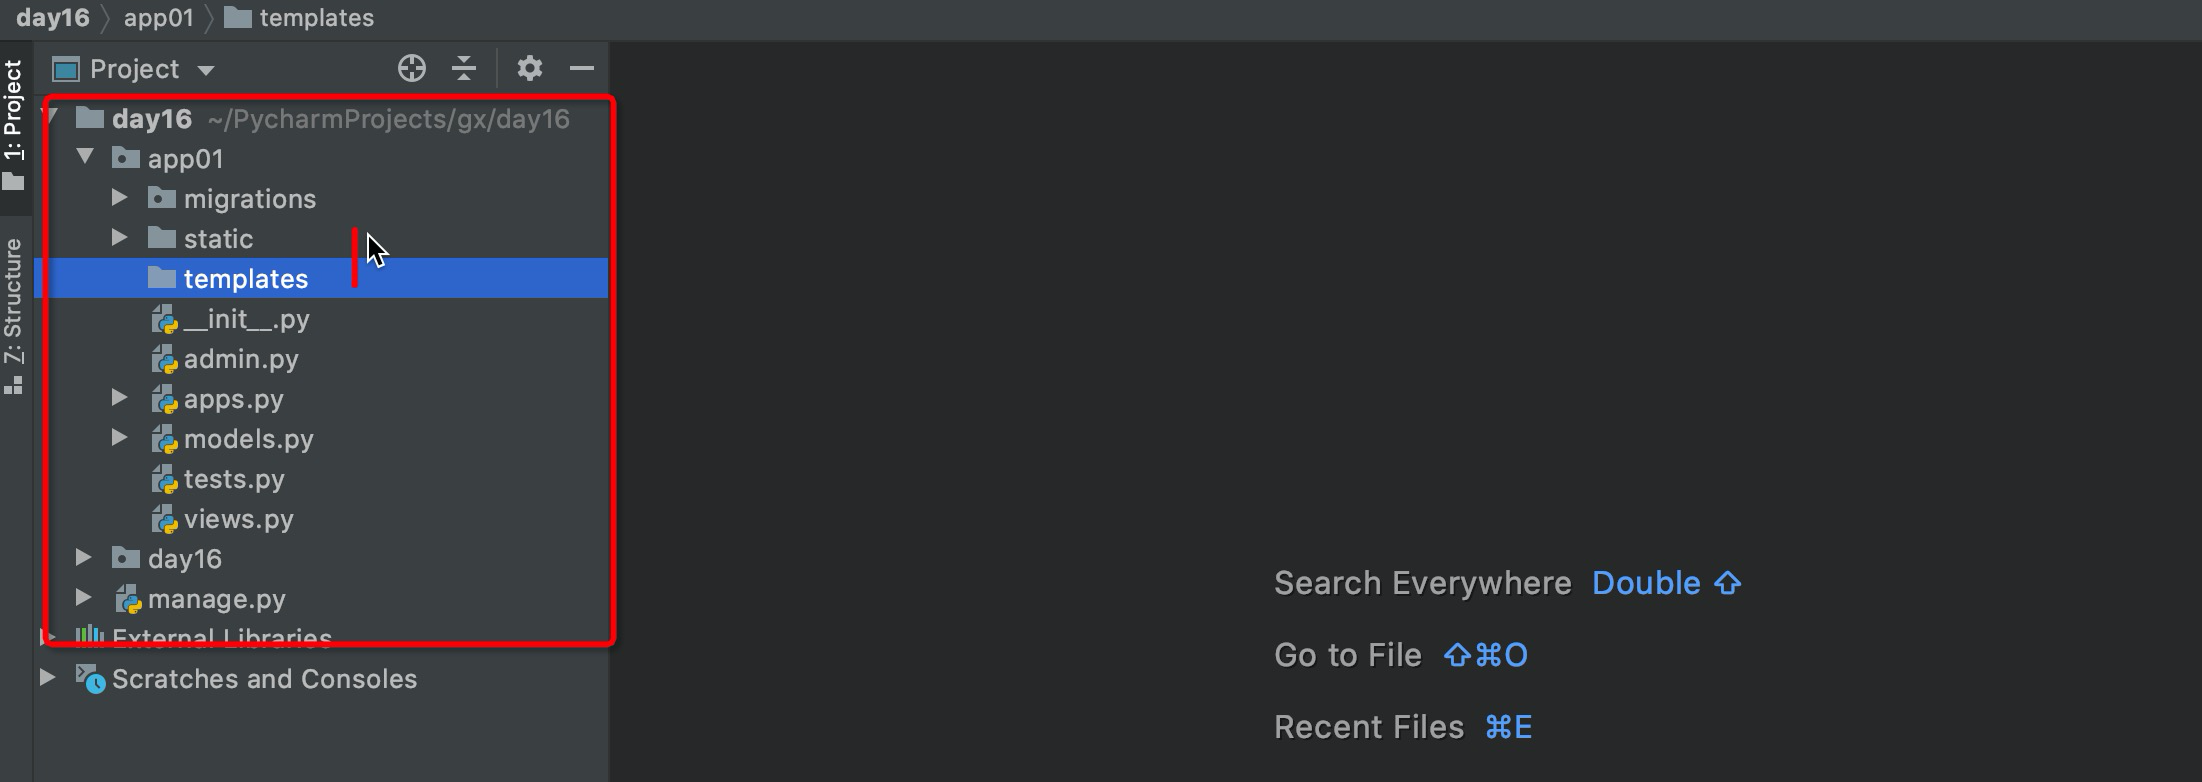Select admin.py in the project tree

click(241, 359)
